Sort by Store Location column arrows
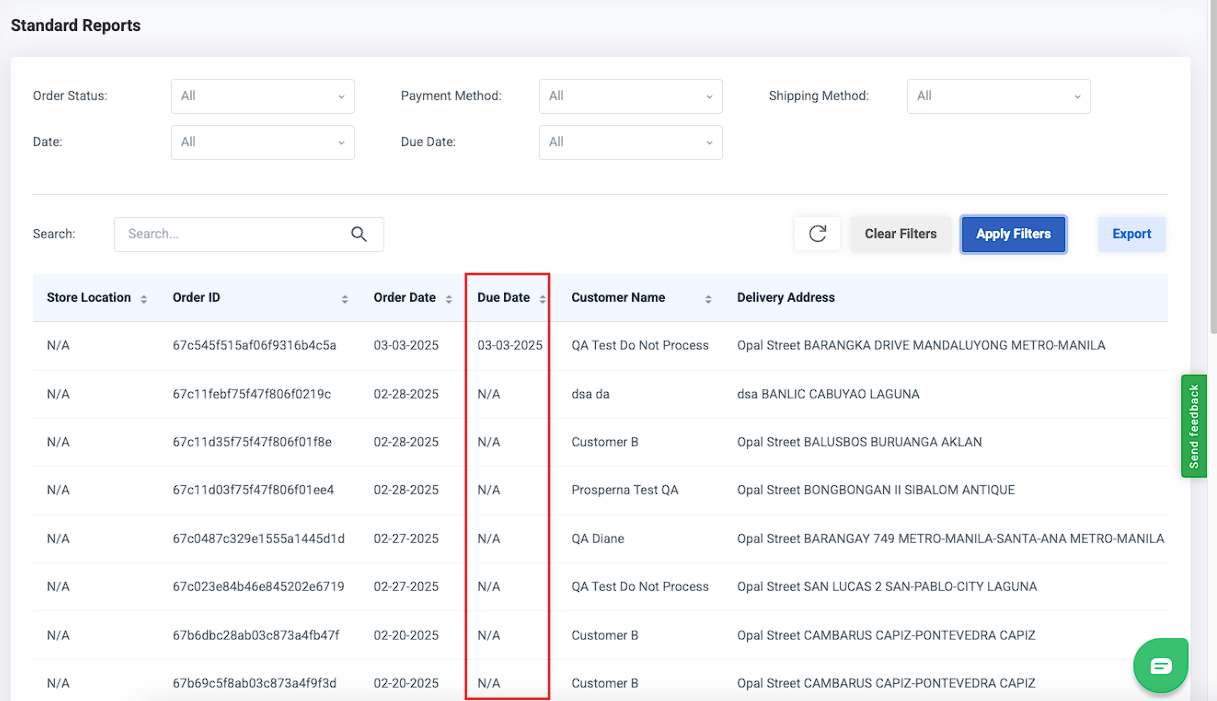Image resolution: width=1217 pixels, height=701 pixels. point(144,299)
